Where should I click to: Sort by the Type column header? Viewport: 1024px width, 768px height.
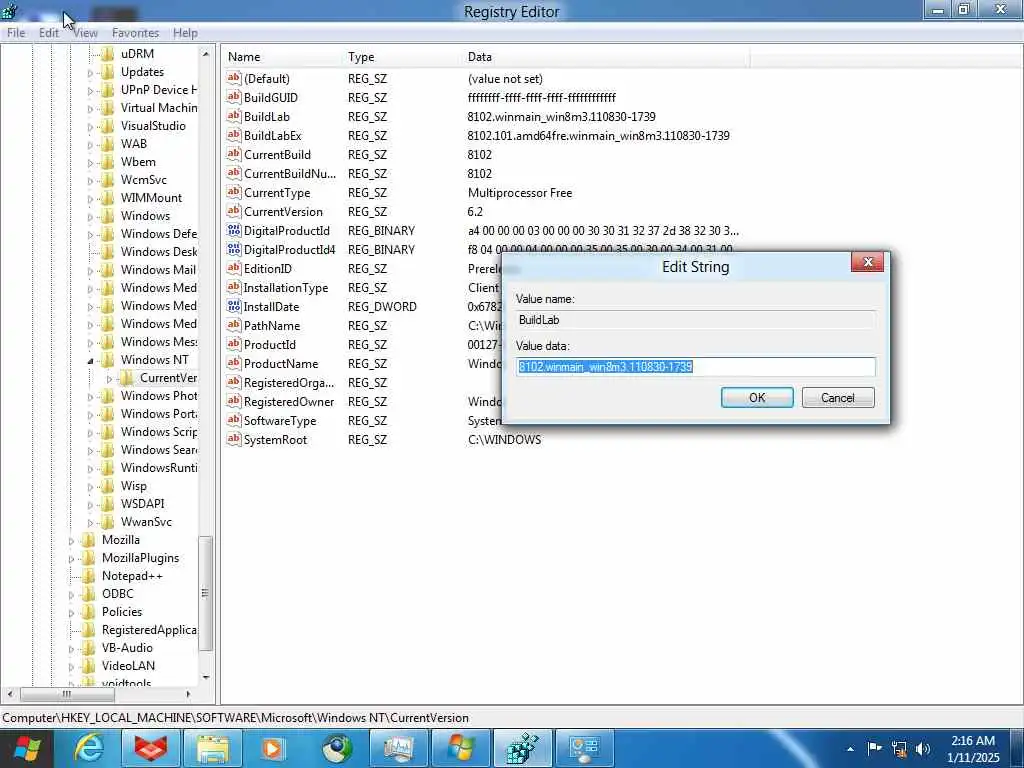click(x=402, y=57)
